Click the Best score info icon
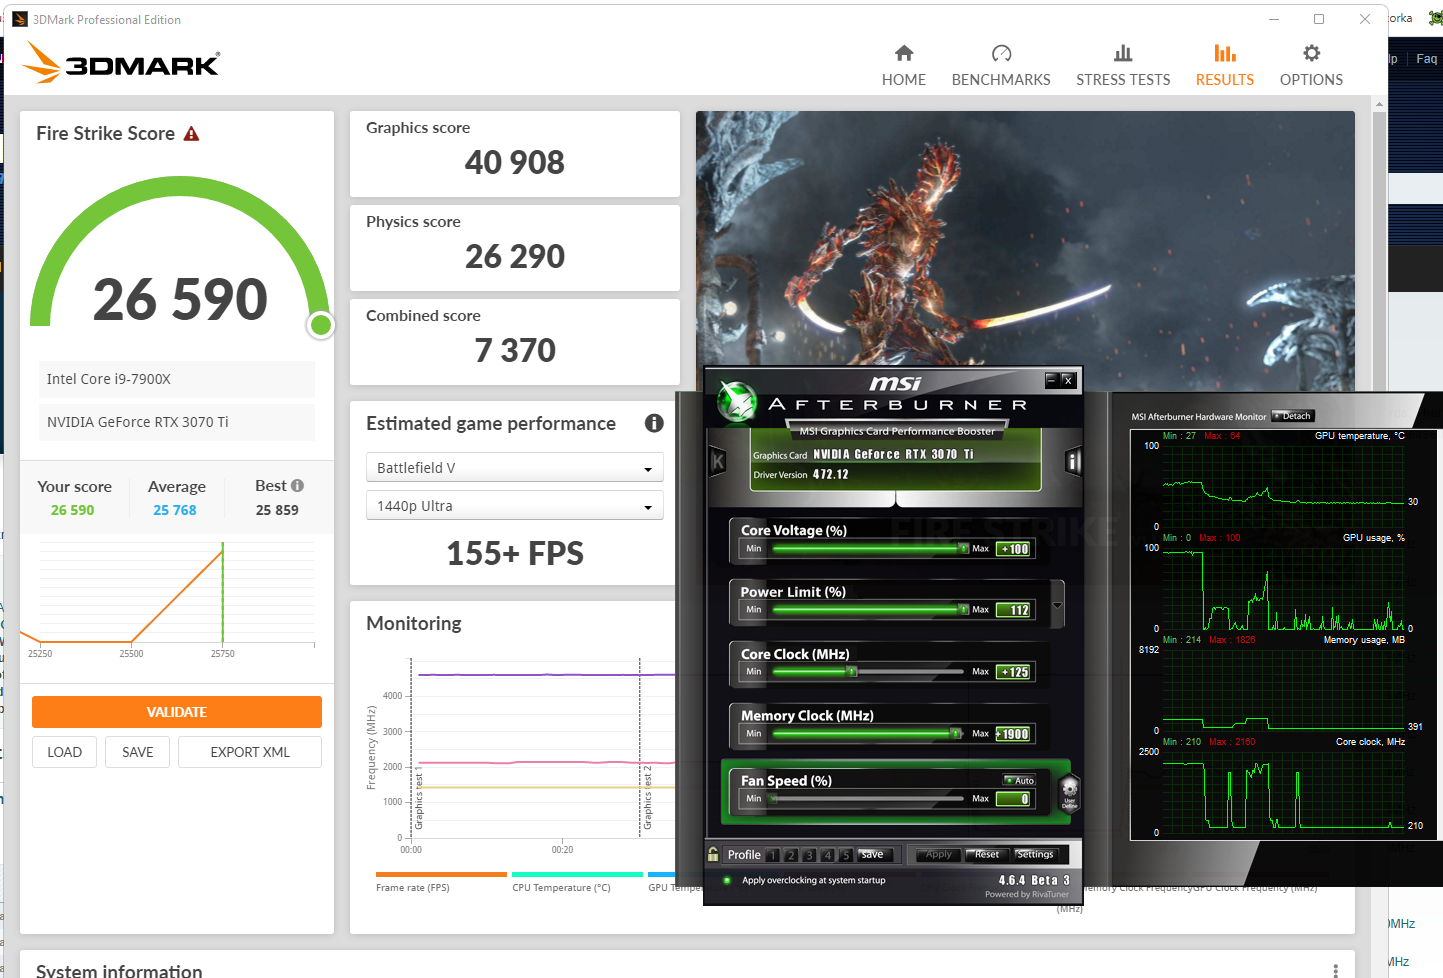The image size is (1443, 978). point(297,485)
